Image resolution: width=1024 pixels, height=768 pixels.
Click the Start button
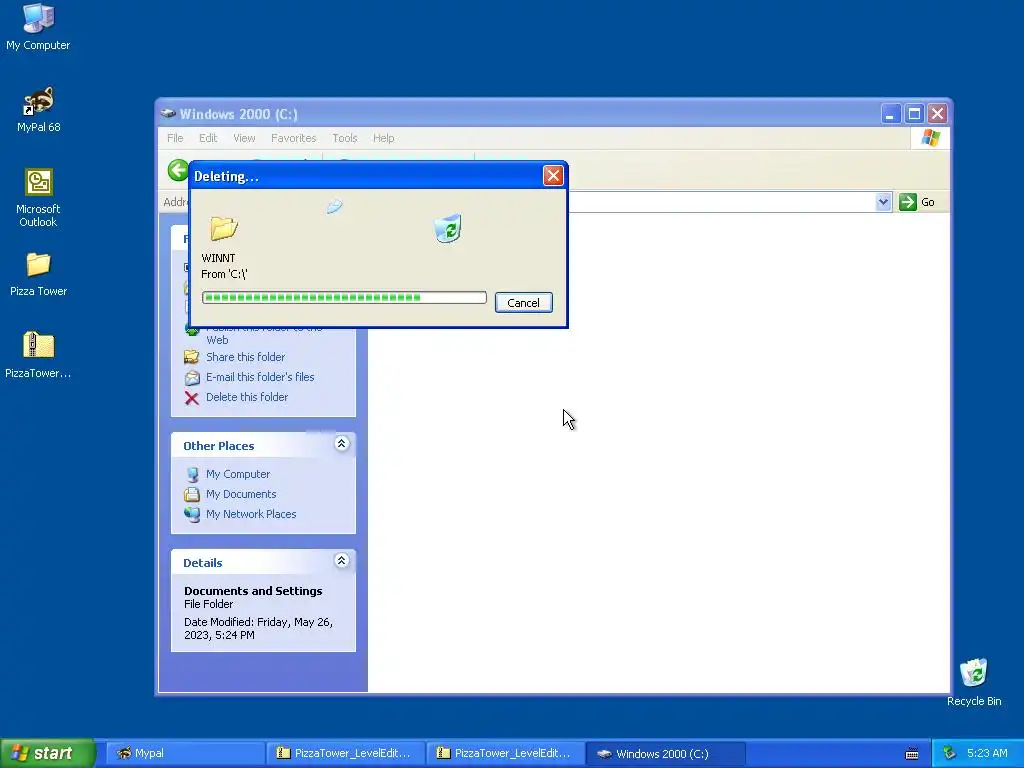48,753
